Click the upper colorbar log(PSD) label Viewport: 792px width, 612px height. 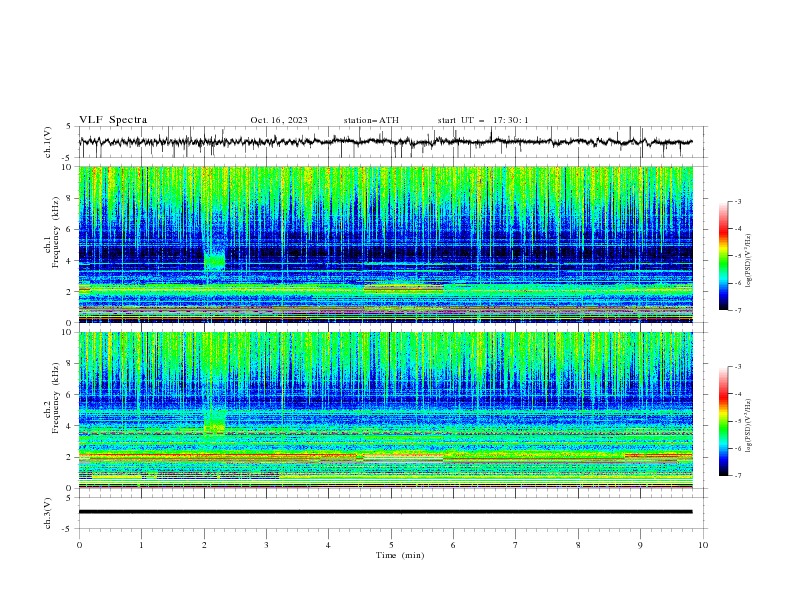pyautogui.click(x=748, y=261)
